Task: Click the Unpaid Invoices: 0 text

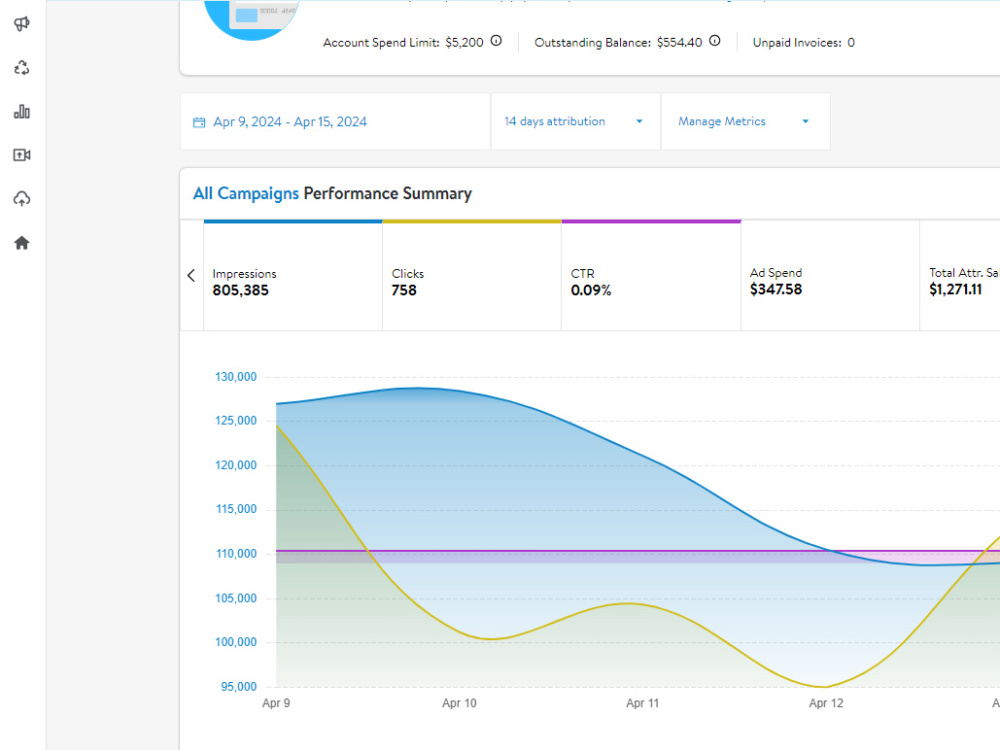Action: 804,43
